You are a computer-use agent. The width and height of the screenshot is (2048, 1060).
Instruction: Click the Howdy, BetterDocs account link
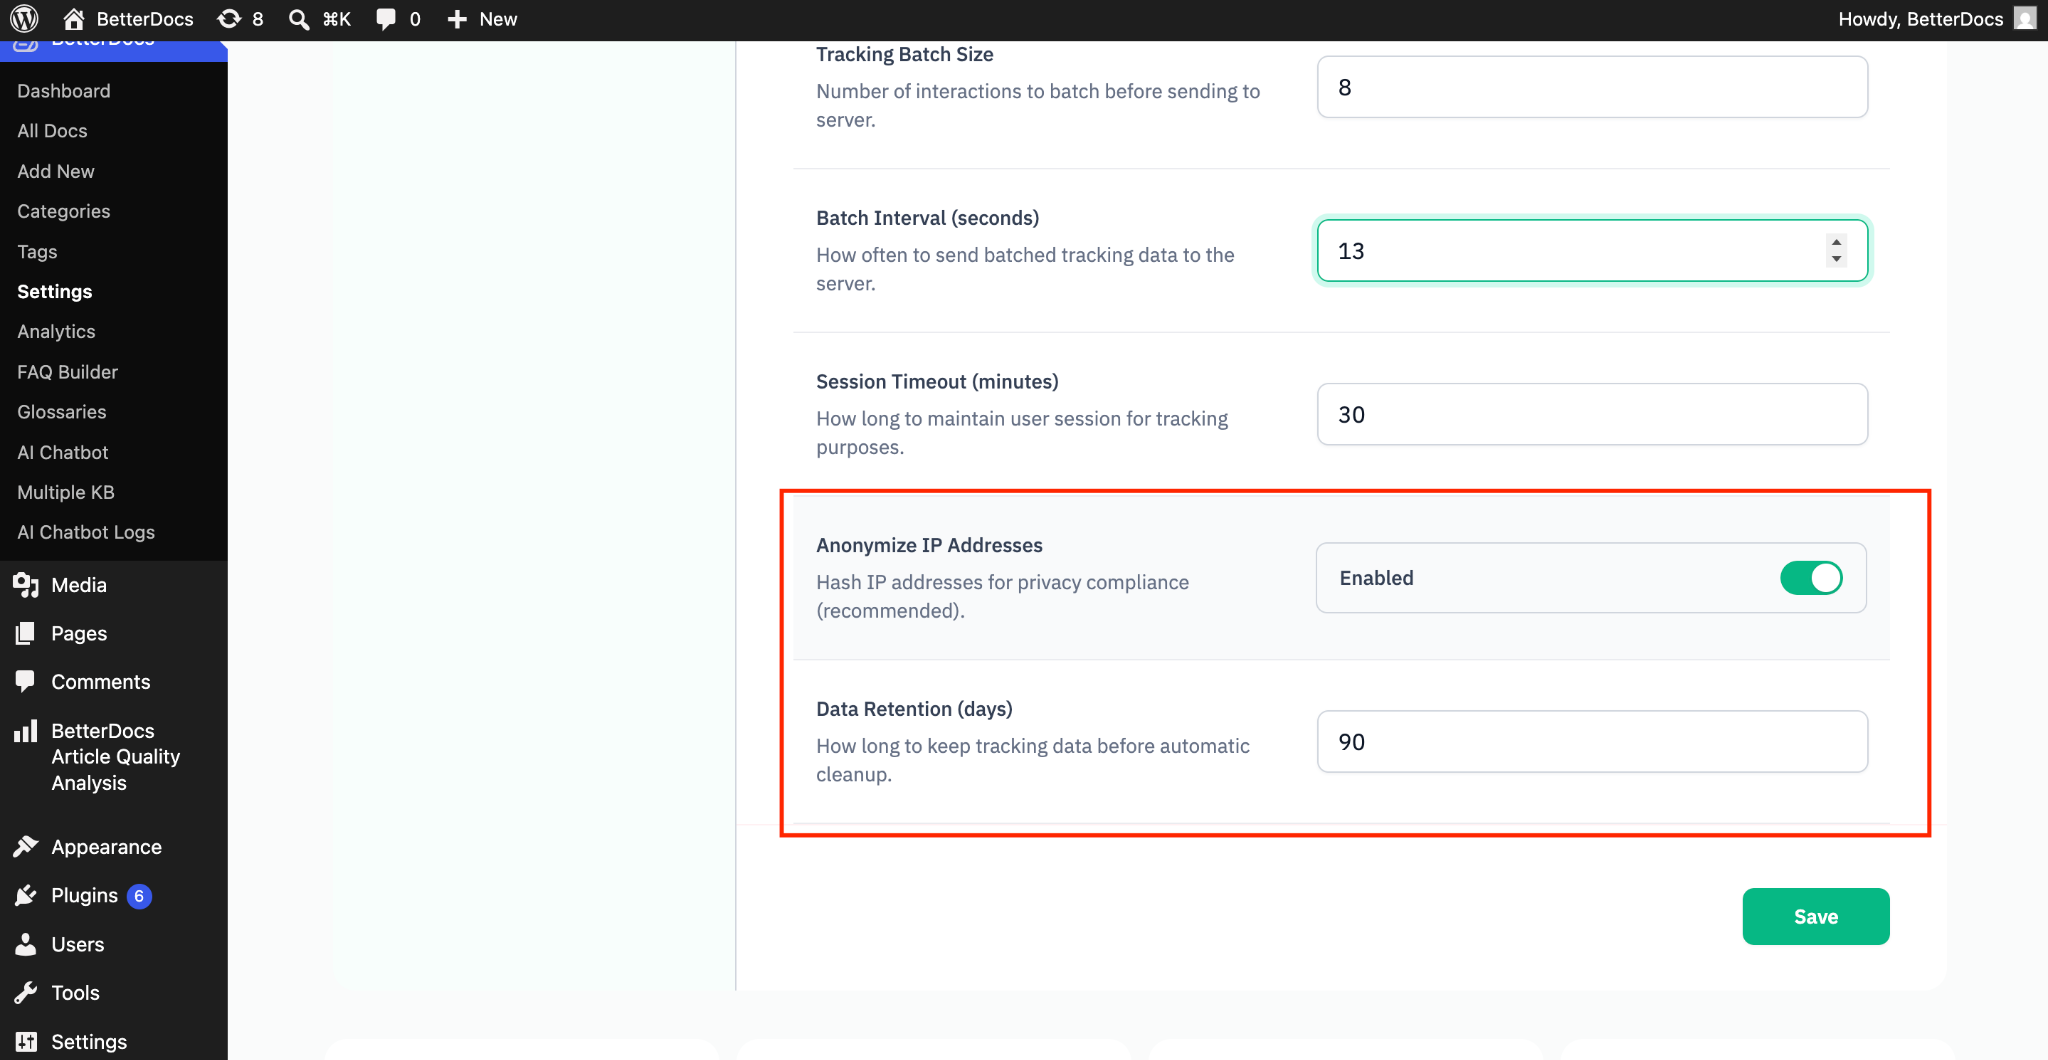tap(1920, 19)
